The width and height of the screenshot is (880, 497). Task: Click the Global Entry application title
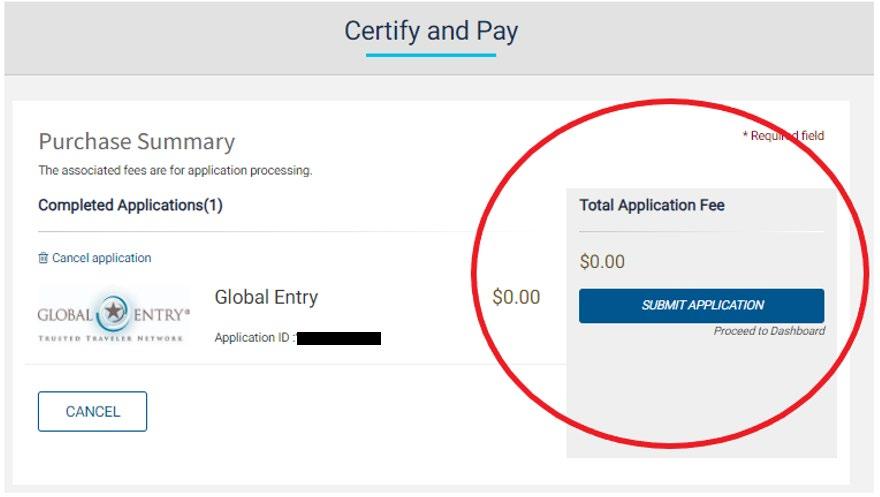[266, 297]
